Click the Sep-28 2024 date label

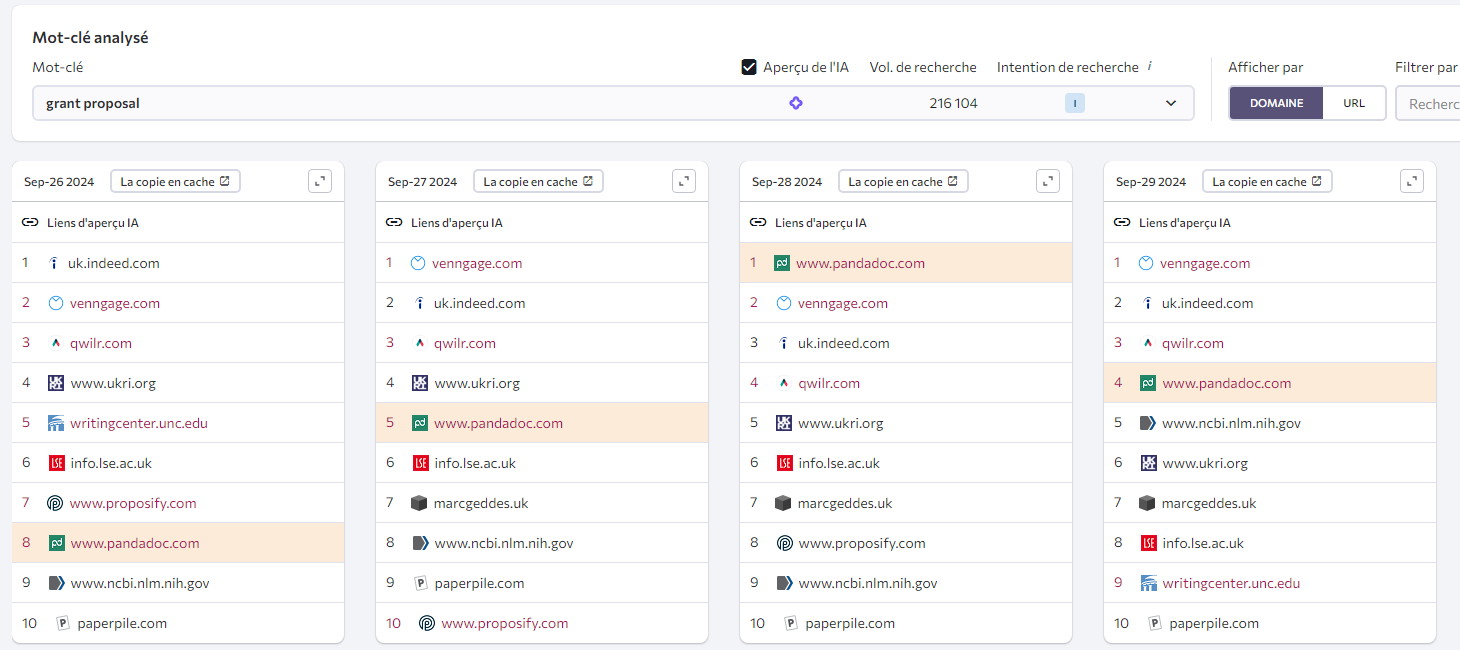[x=787, y=182]
